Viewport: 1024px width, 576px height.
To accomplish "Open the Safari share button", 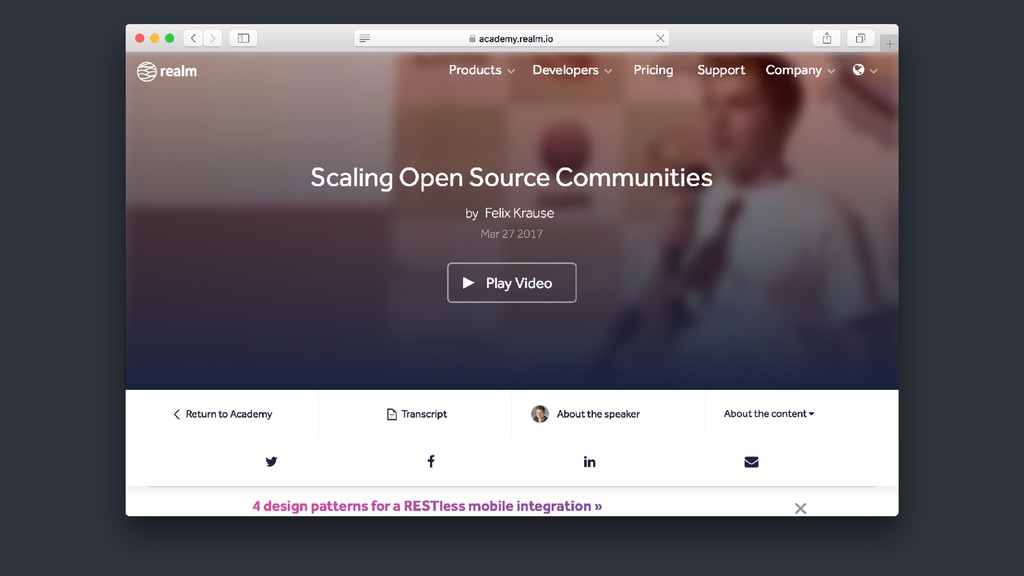I will coord(827,39).
